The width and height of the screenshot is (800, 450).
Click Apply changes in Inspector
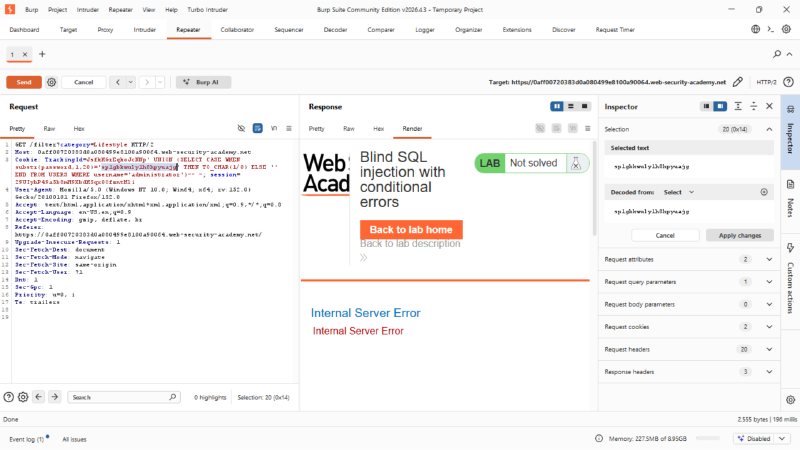[740, 235]
